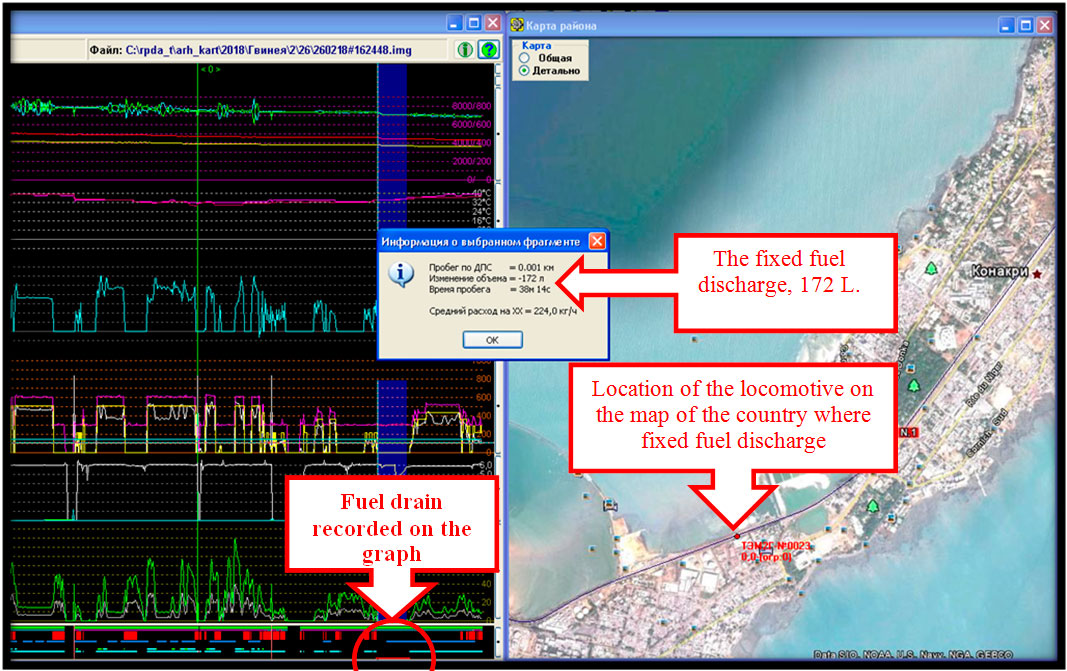1067x671 pixels.
Task: Select the Детально map radio option
Action: (523, 71)
